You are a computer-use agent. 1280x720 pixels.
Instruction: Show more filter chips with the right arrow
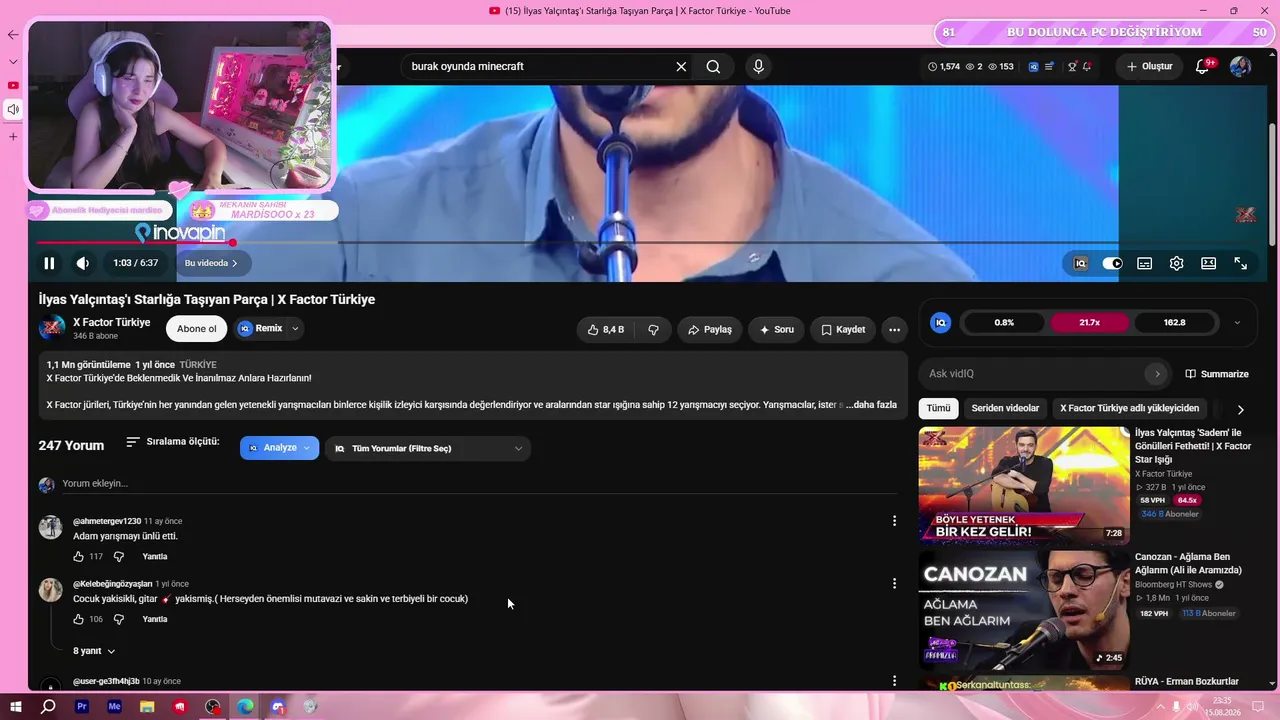[1240, 409]
